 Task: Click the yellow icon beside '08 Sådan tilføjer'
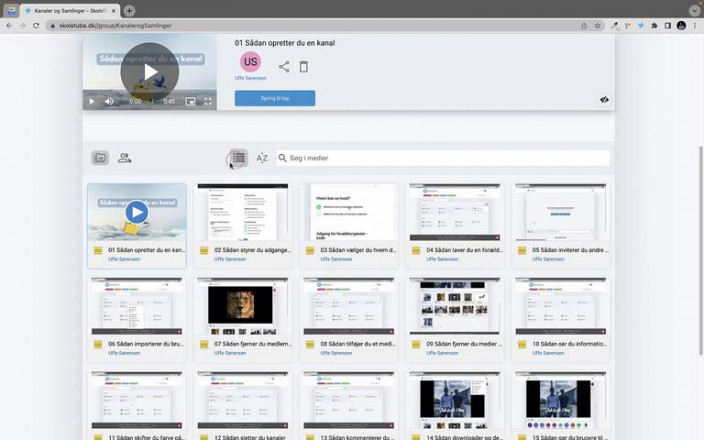click(x=310, y=344)
